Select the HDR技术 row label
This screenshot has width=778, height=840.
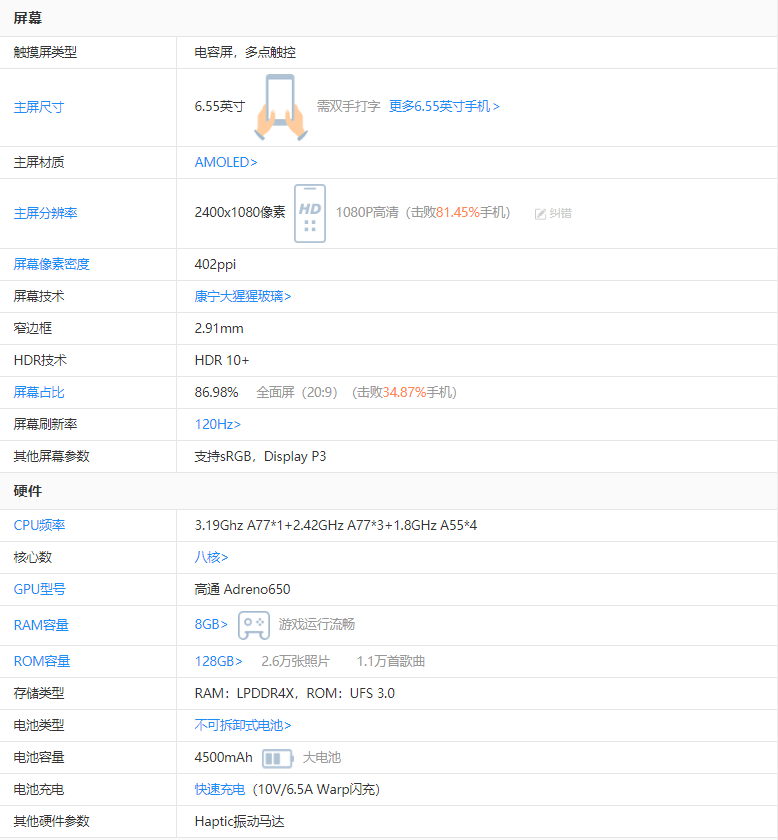(x=40, y=360)
